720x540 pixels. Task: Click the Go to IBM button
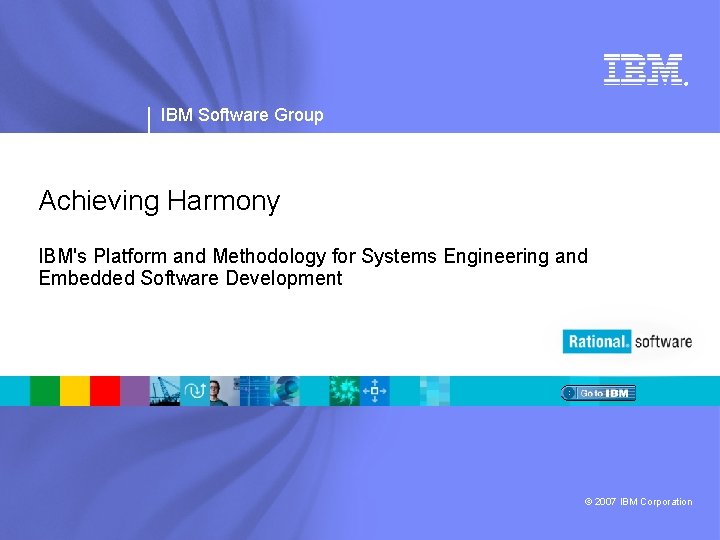pyautogui.click(x=598, y=393)
